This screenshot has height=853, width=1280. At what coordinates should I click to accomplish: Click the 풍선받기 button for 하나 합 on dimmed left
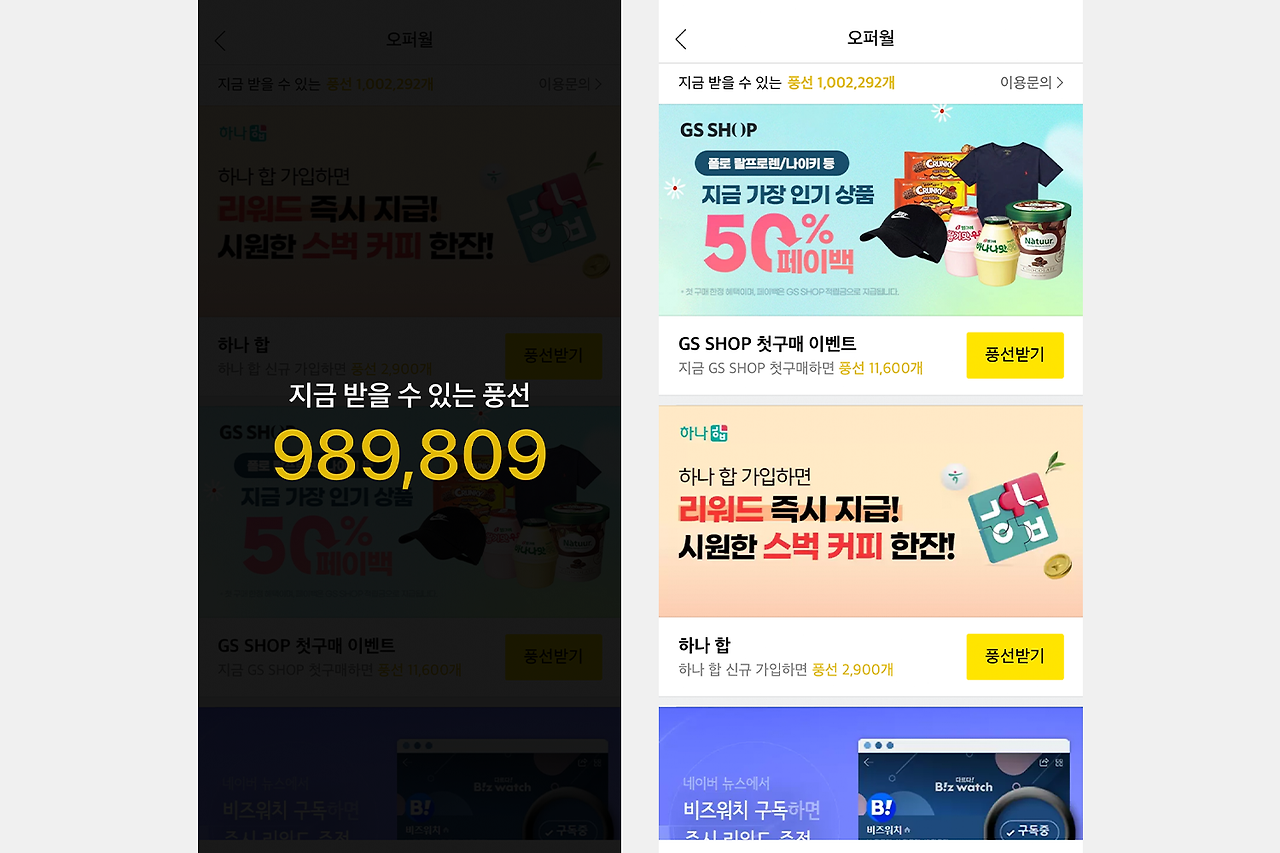pos(554,356)
